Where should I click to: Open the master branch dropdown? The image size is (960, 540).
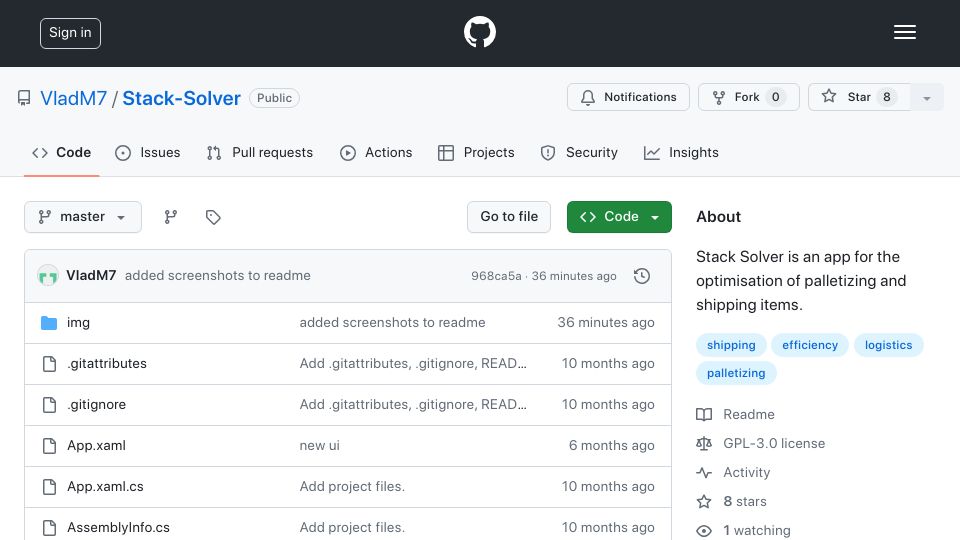83,217
